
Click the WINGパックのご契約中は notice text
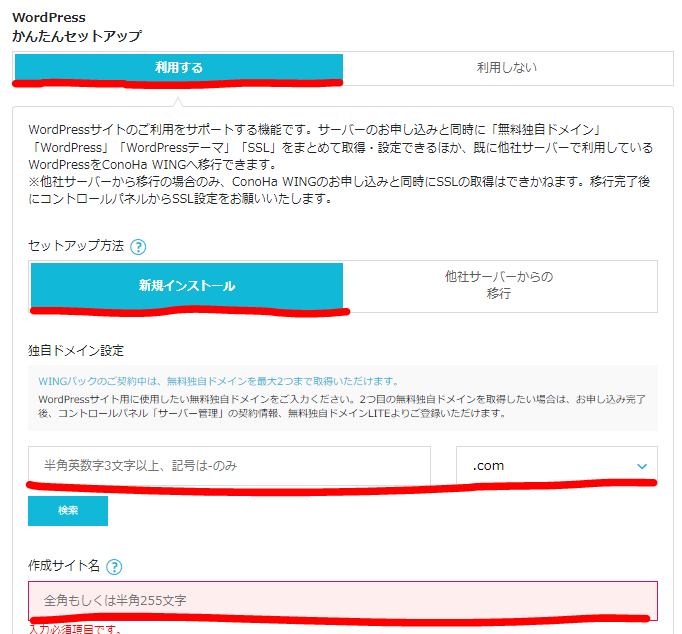(x=219, y=381)
